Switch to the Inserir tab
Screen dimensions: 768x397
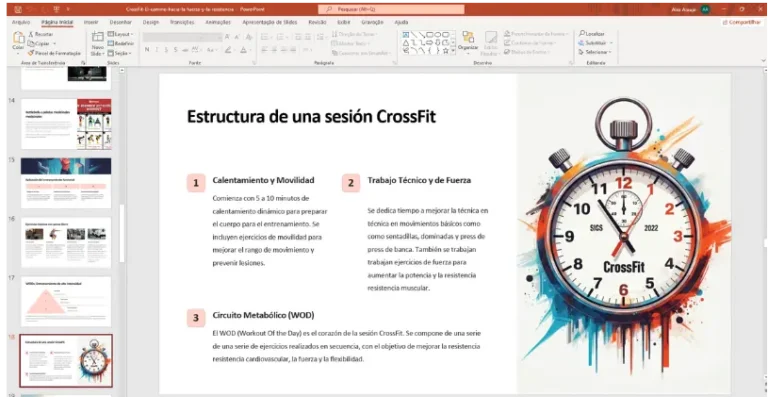(91, 23)
